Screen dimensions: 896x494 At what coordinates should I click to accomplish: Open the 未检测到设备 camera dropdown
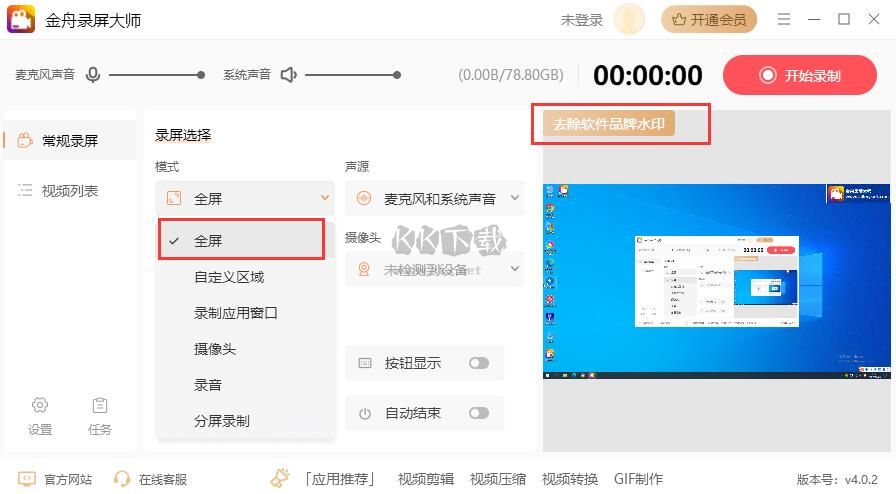click(x=434, y=269)
